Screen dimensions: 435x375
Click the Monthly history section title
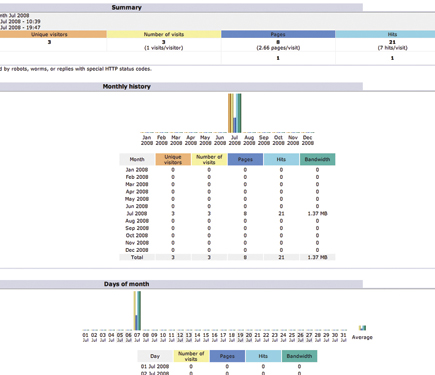tap(127, 86)
